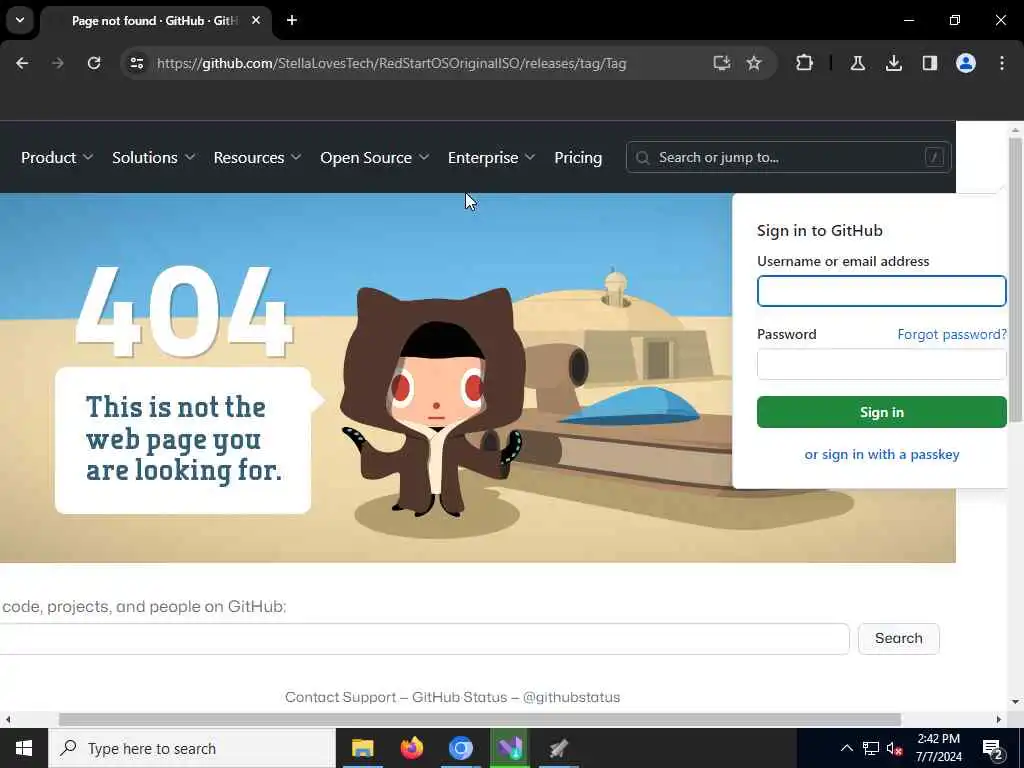Image resolution: width=1024 pixels, height=768 pixels.
Task: Switch to Chromium browser in taskbar
Action: coord(460,748)
